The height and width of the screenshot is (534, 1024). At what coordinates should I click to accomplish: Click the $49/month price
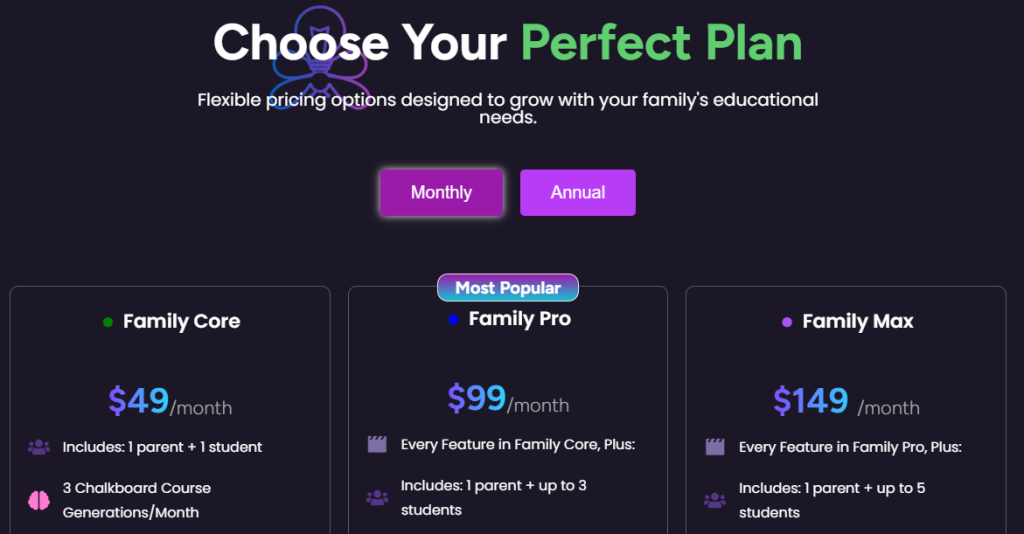pos(170,402)
